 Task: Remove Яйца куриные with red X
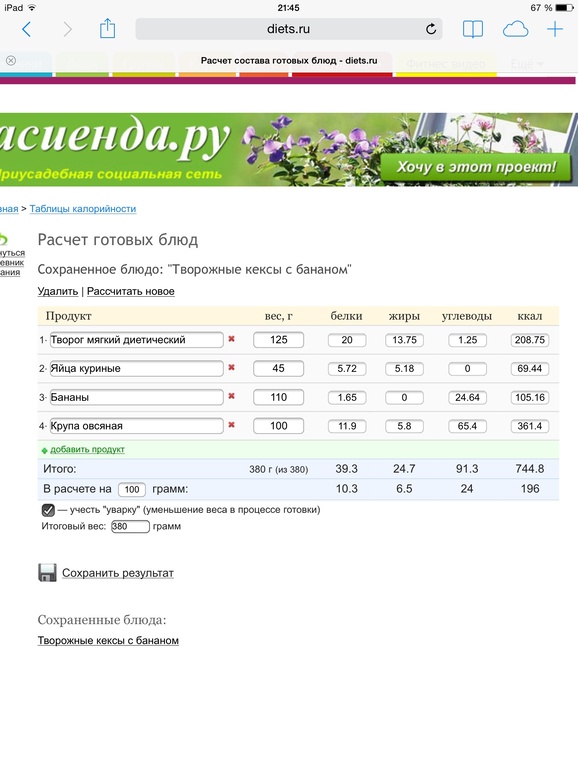pos(231,367)
